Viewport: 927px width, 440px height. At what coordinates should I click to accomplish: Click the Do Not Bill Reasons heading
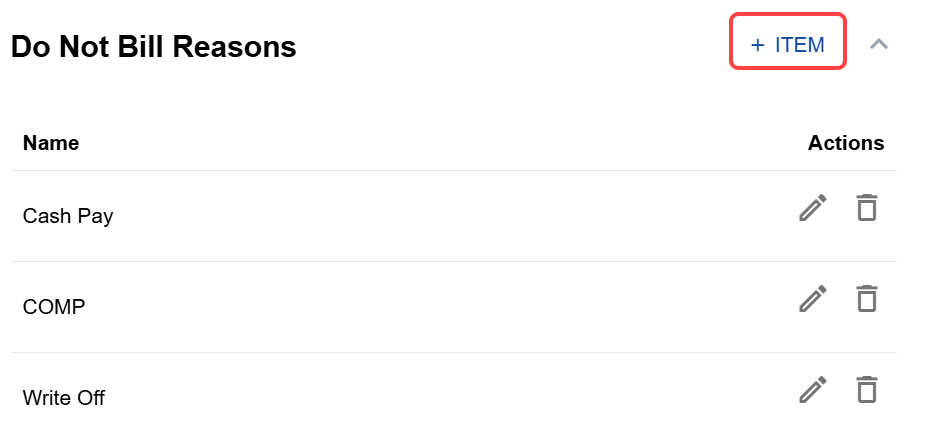tap(154, 47)
